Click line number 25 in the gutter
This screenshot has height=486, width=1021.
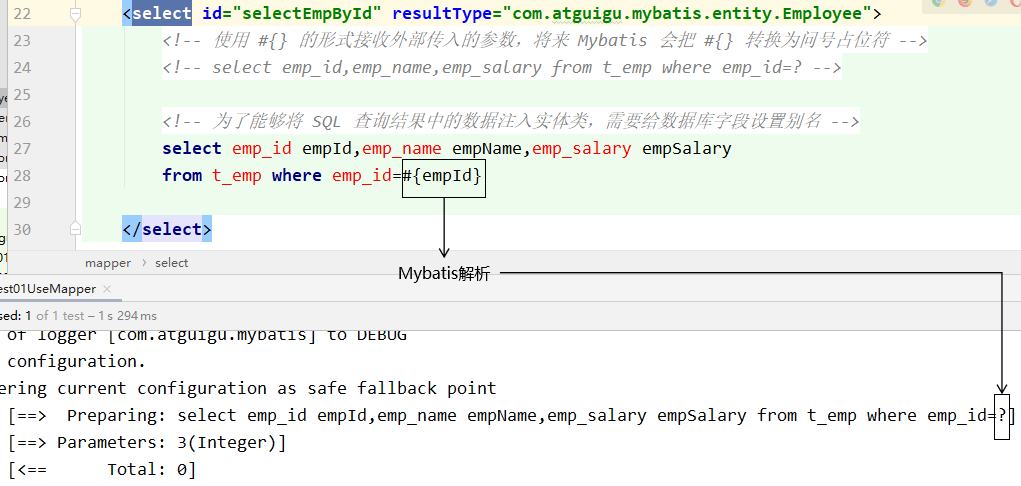22,95
